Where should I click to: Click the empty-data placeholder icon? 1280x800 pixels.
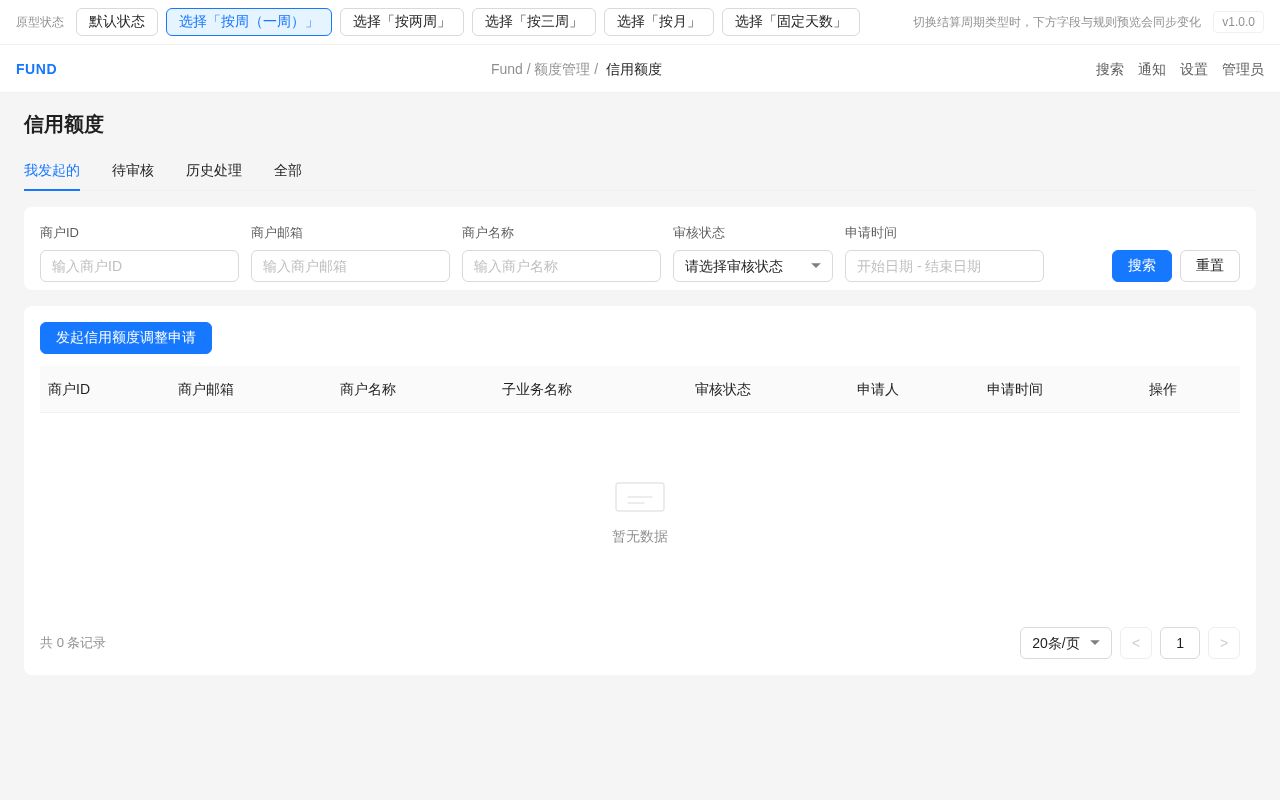[640, 497]
